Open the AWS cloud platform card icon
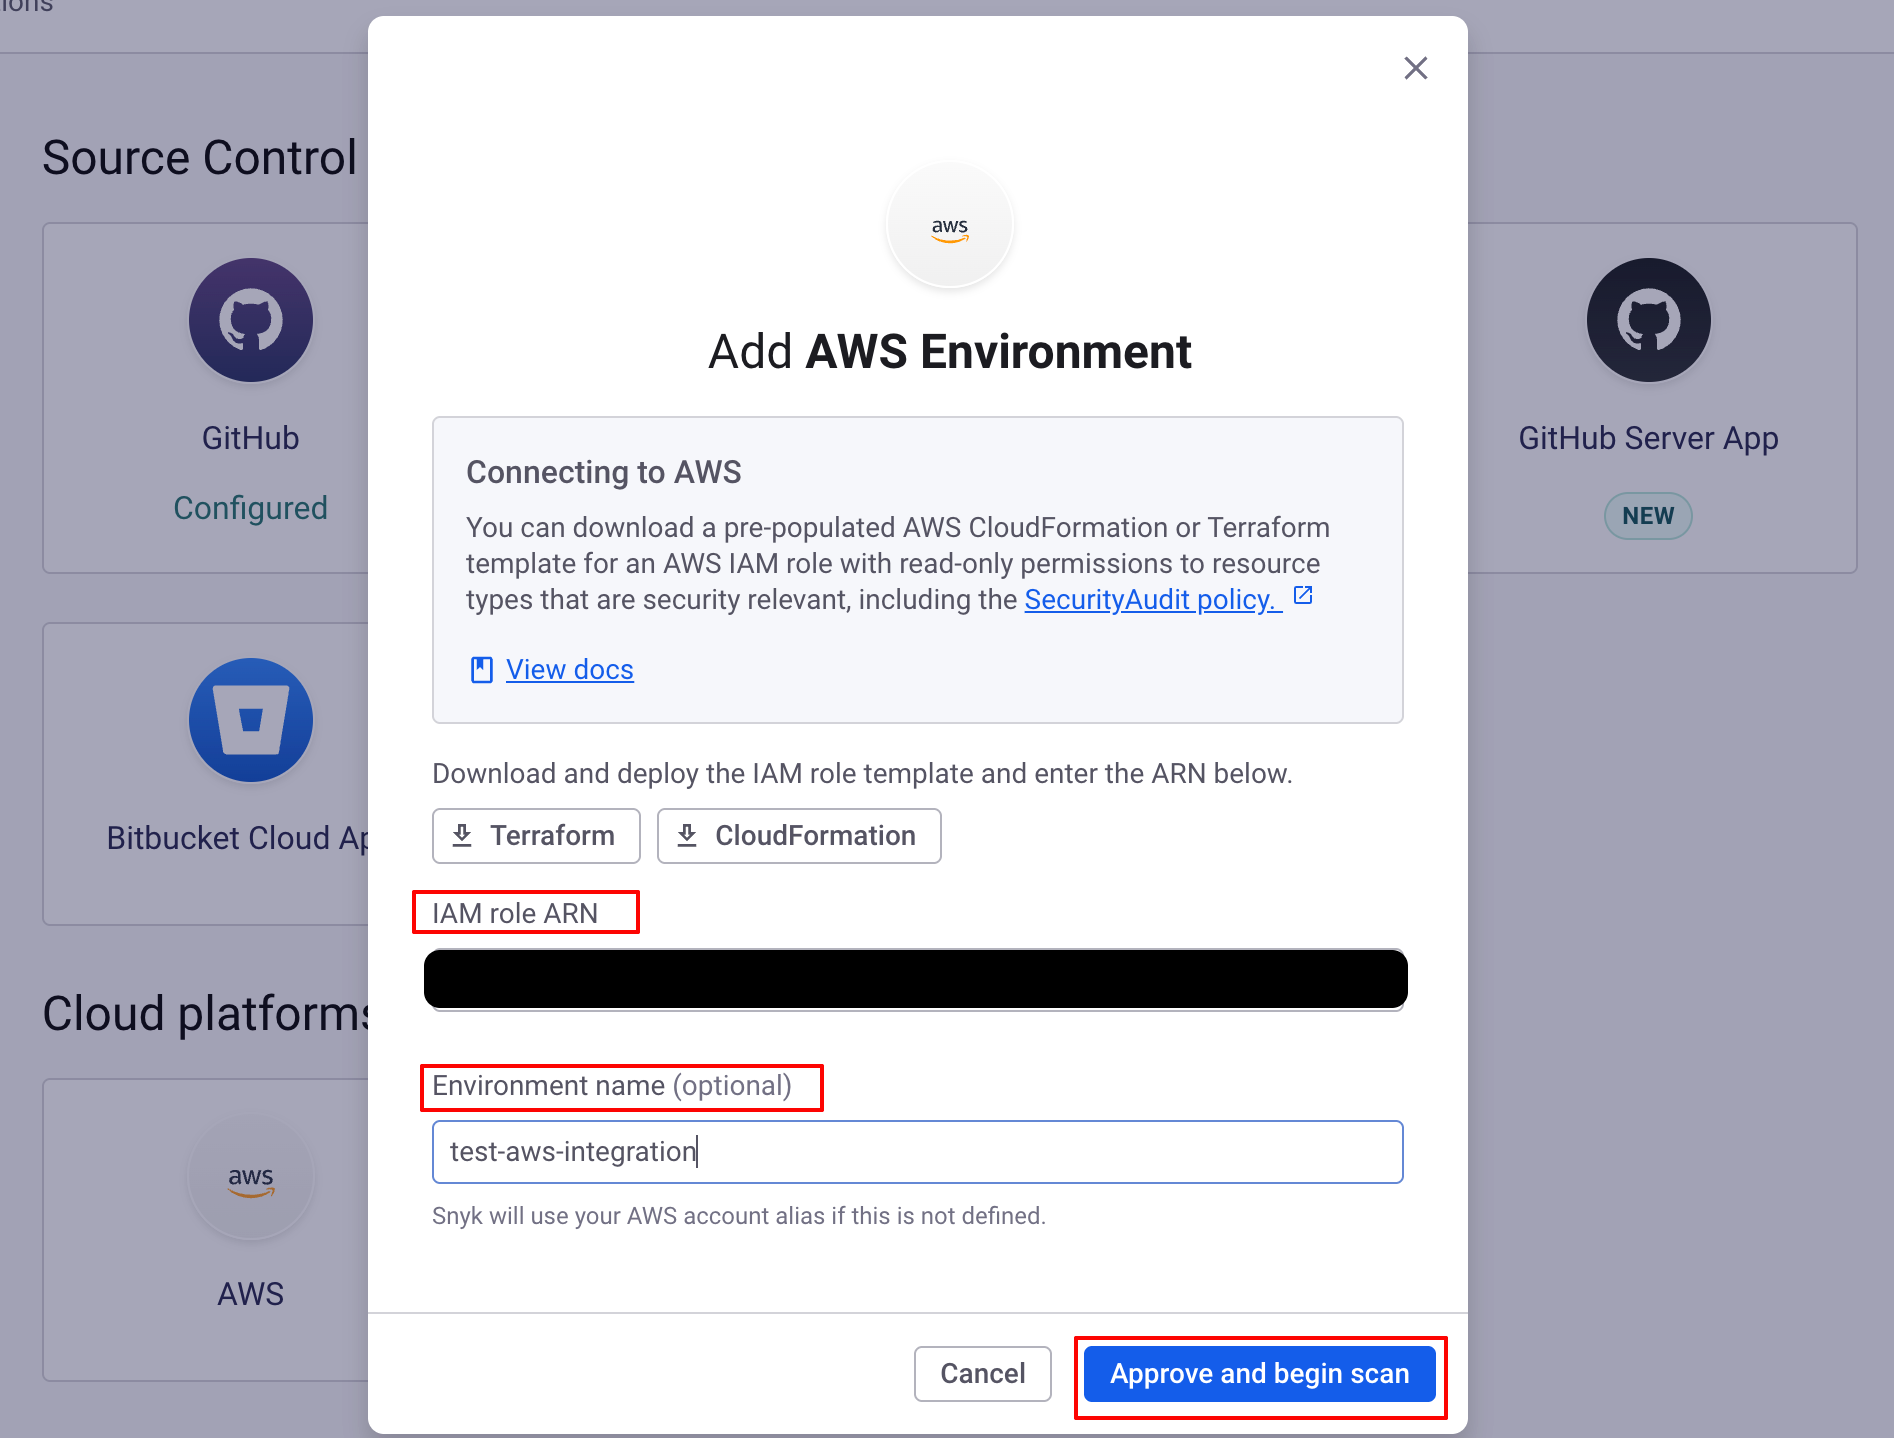The height and width of the screenshot is (1438, 1894). (x=251, y=1177)
